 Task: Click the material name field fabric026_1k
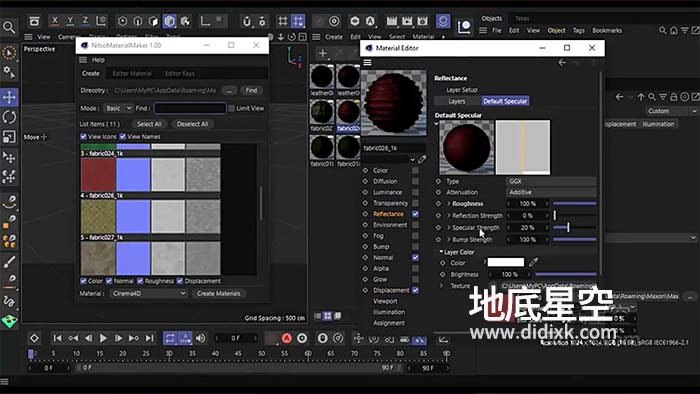[393, 148]
